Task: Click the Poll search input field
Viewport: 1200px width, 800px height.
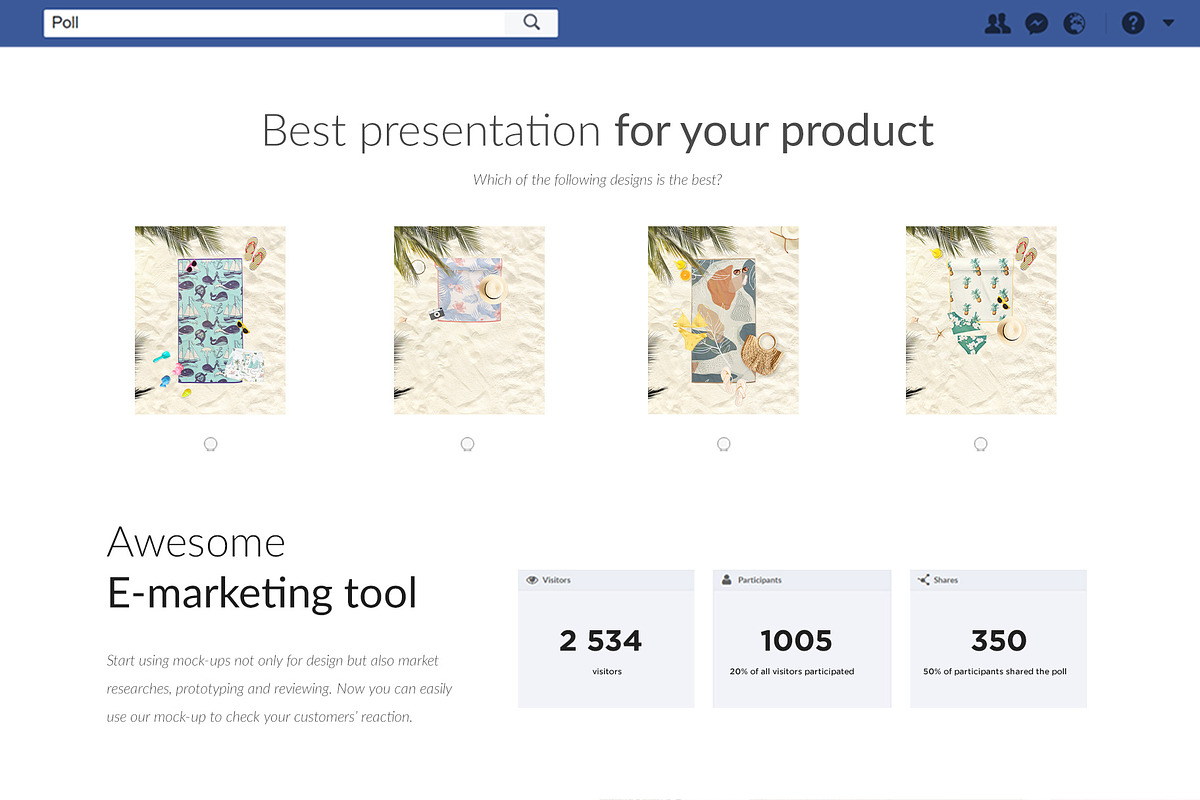Action: (x=275, y=22)
